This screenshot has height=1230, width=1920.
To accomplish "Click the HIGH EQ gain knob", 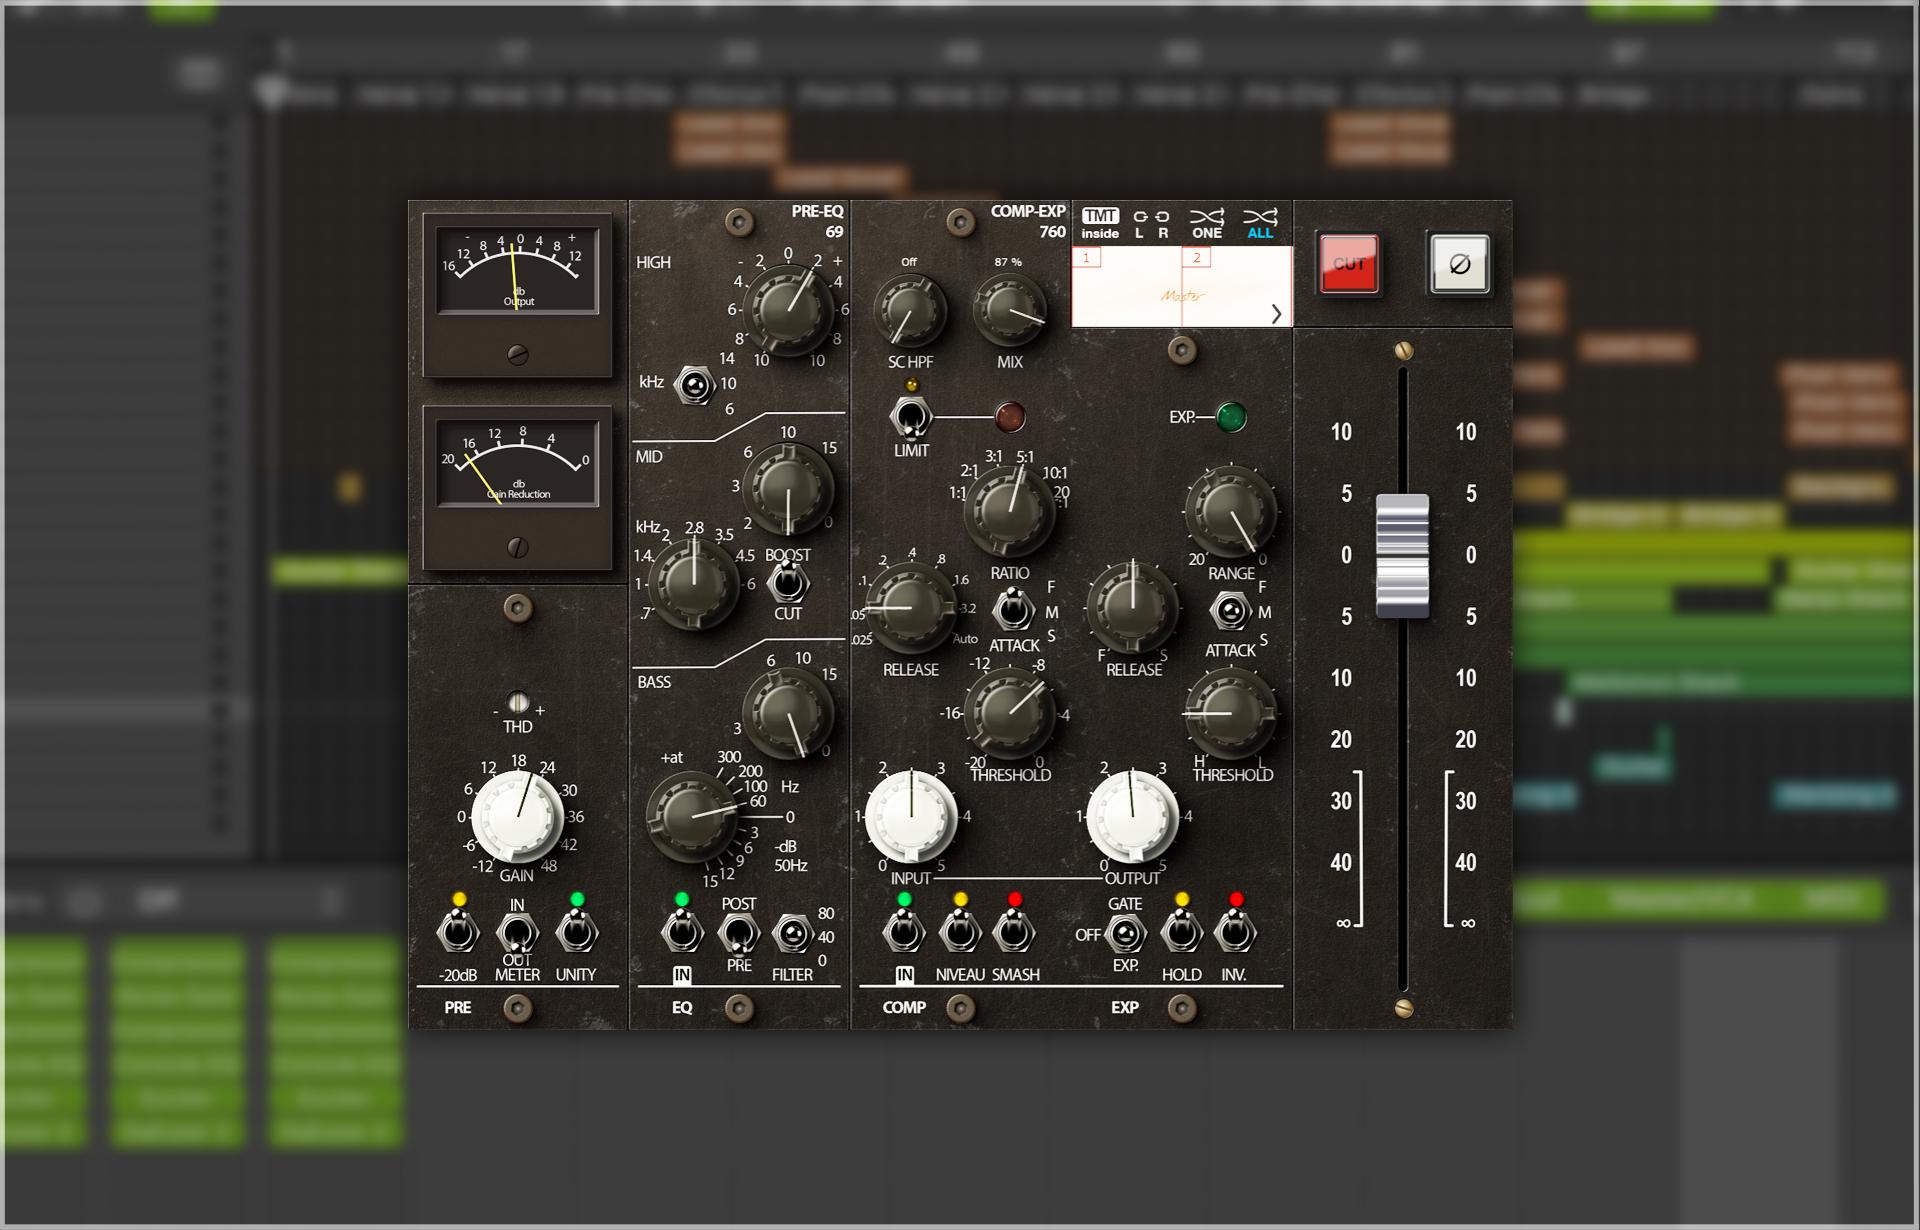I will (789, 309).
